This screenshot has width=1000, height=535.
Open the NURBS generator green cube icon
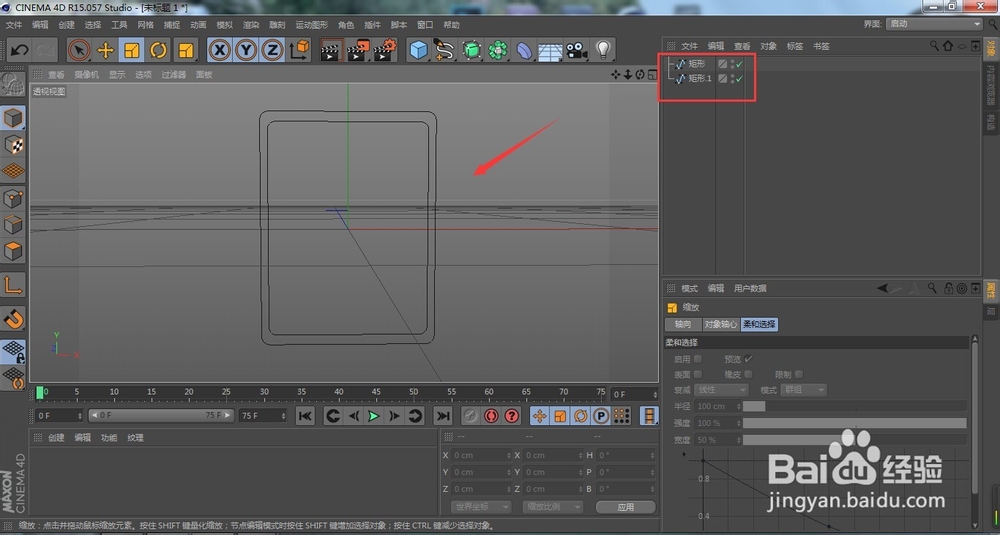point(471,50)
